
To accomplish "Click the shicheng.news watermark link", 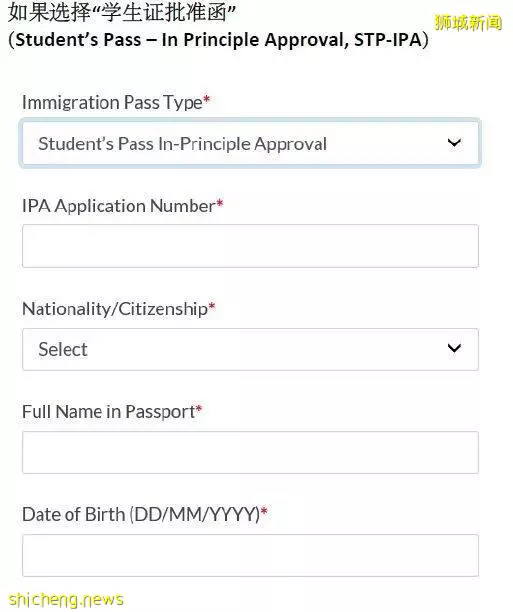I will tap(66, 599).
